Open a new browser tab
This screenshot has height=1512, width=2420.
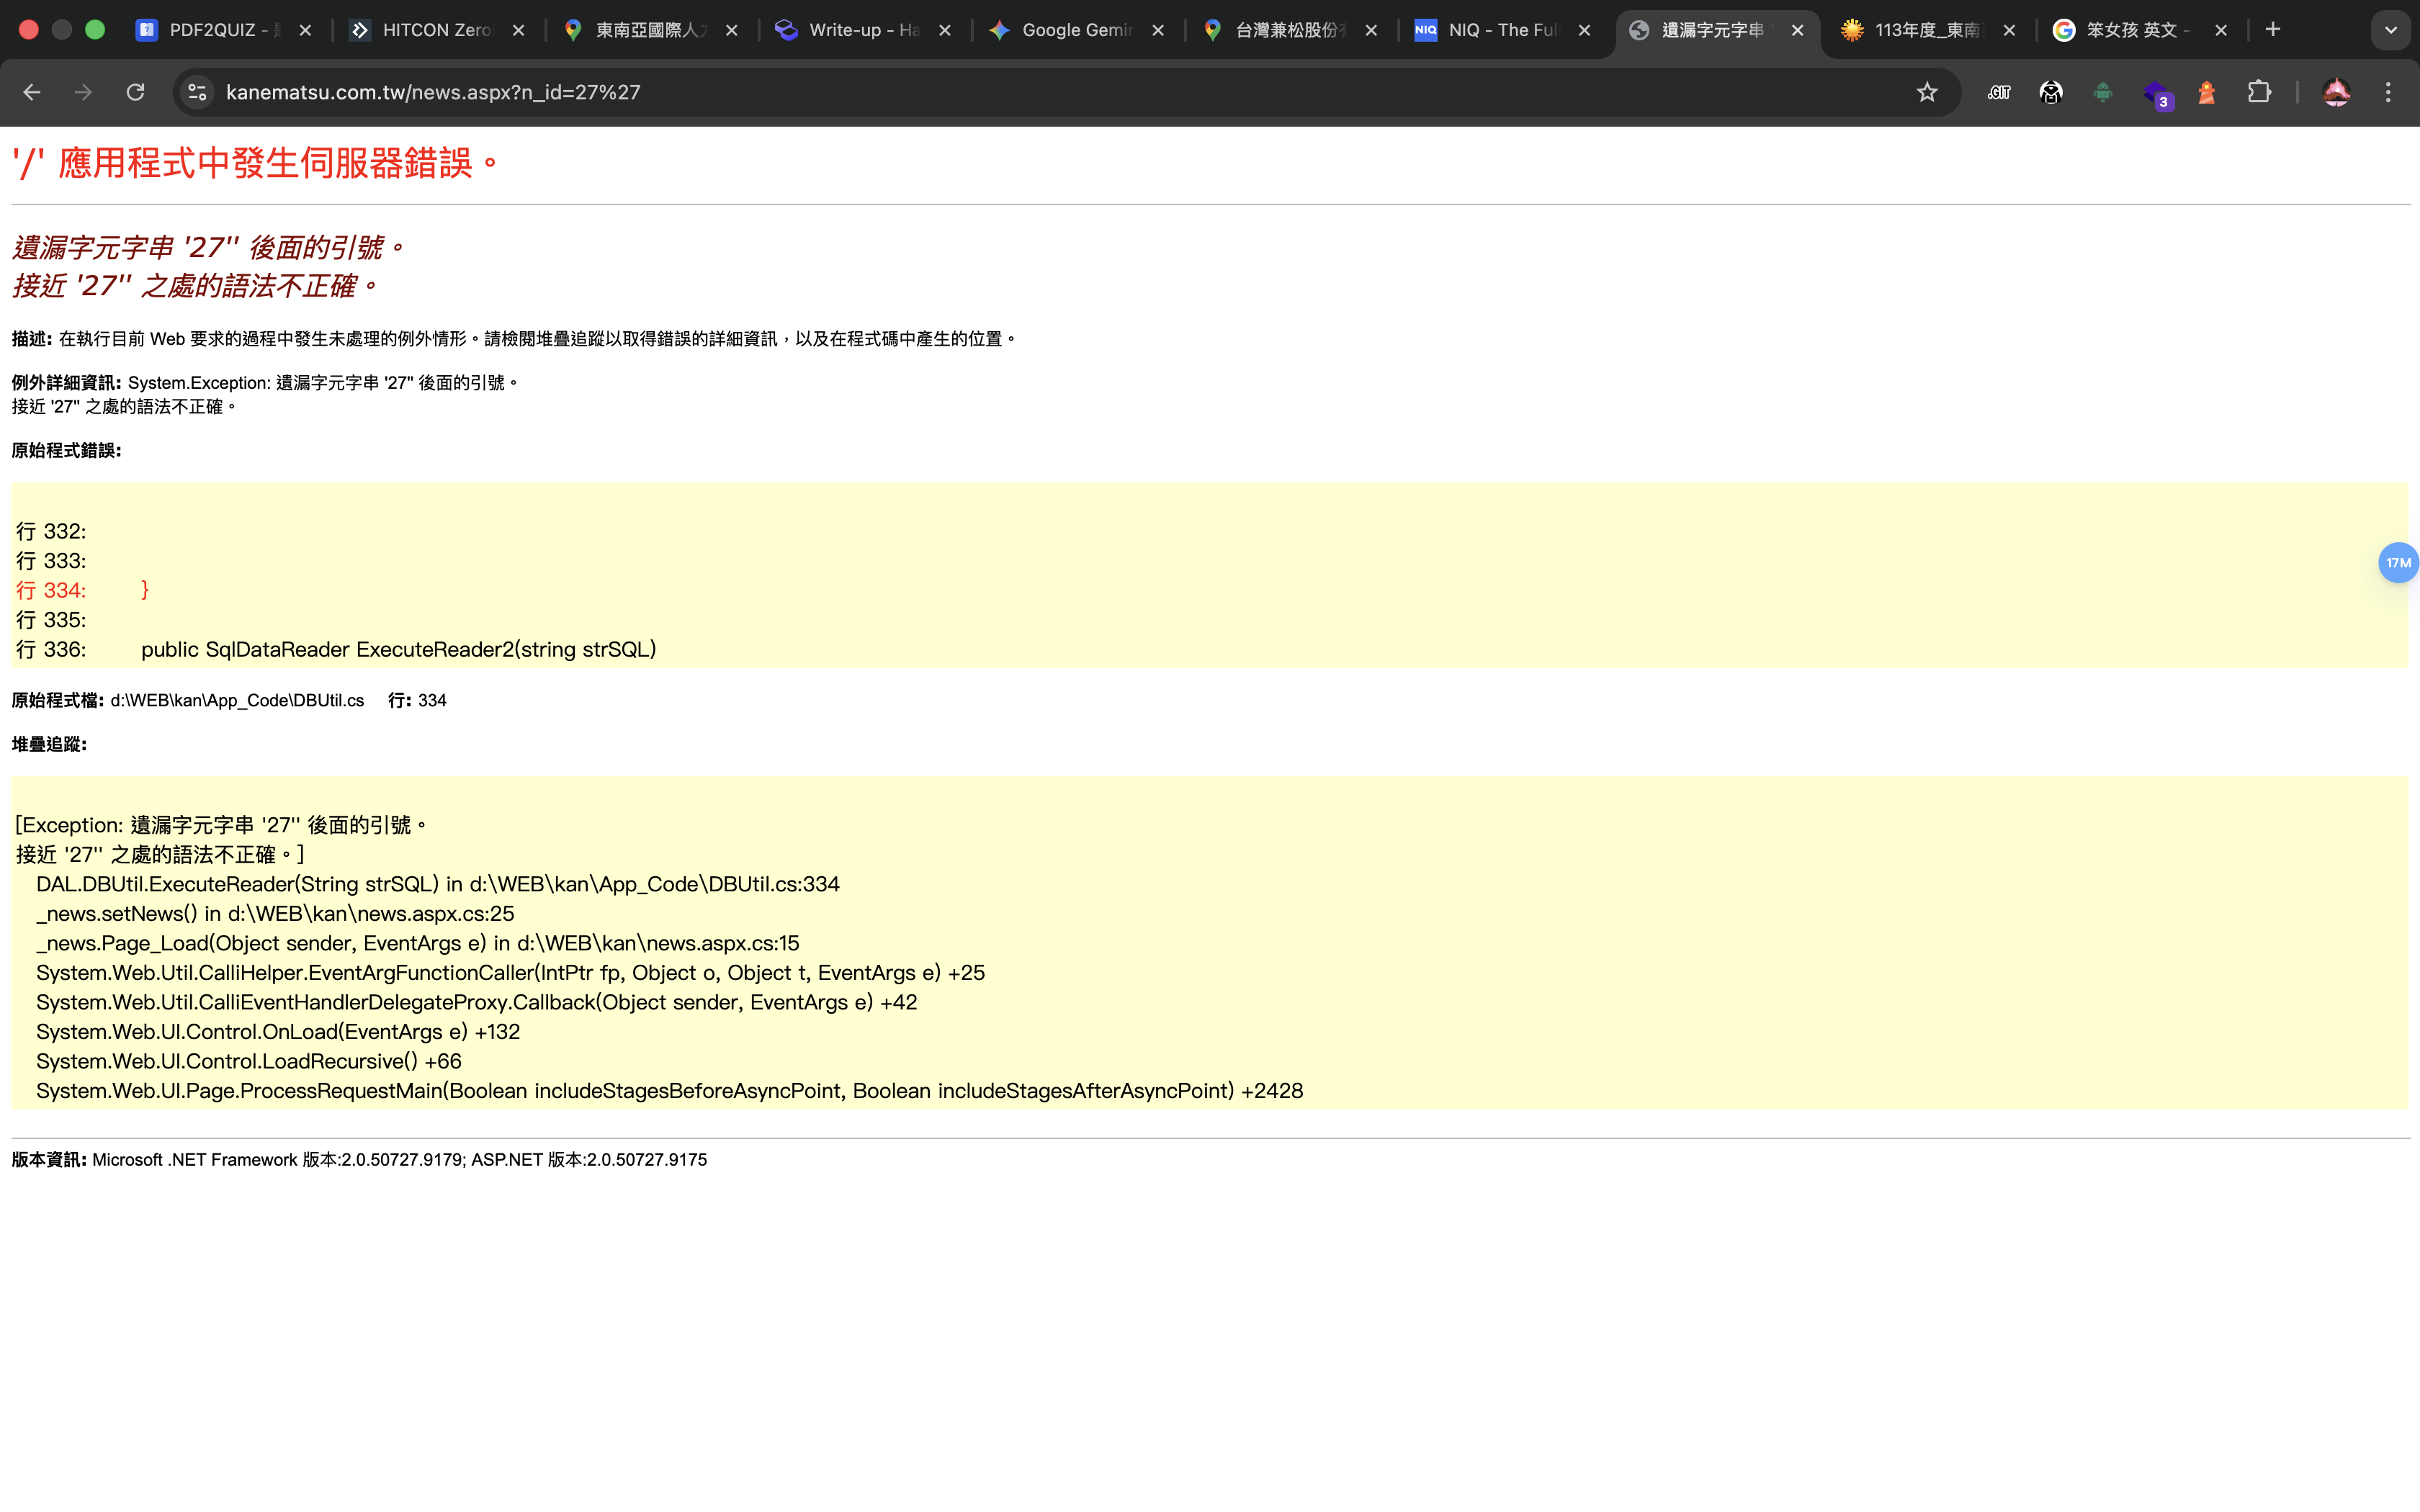[x=2273, y=30]
